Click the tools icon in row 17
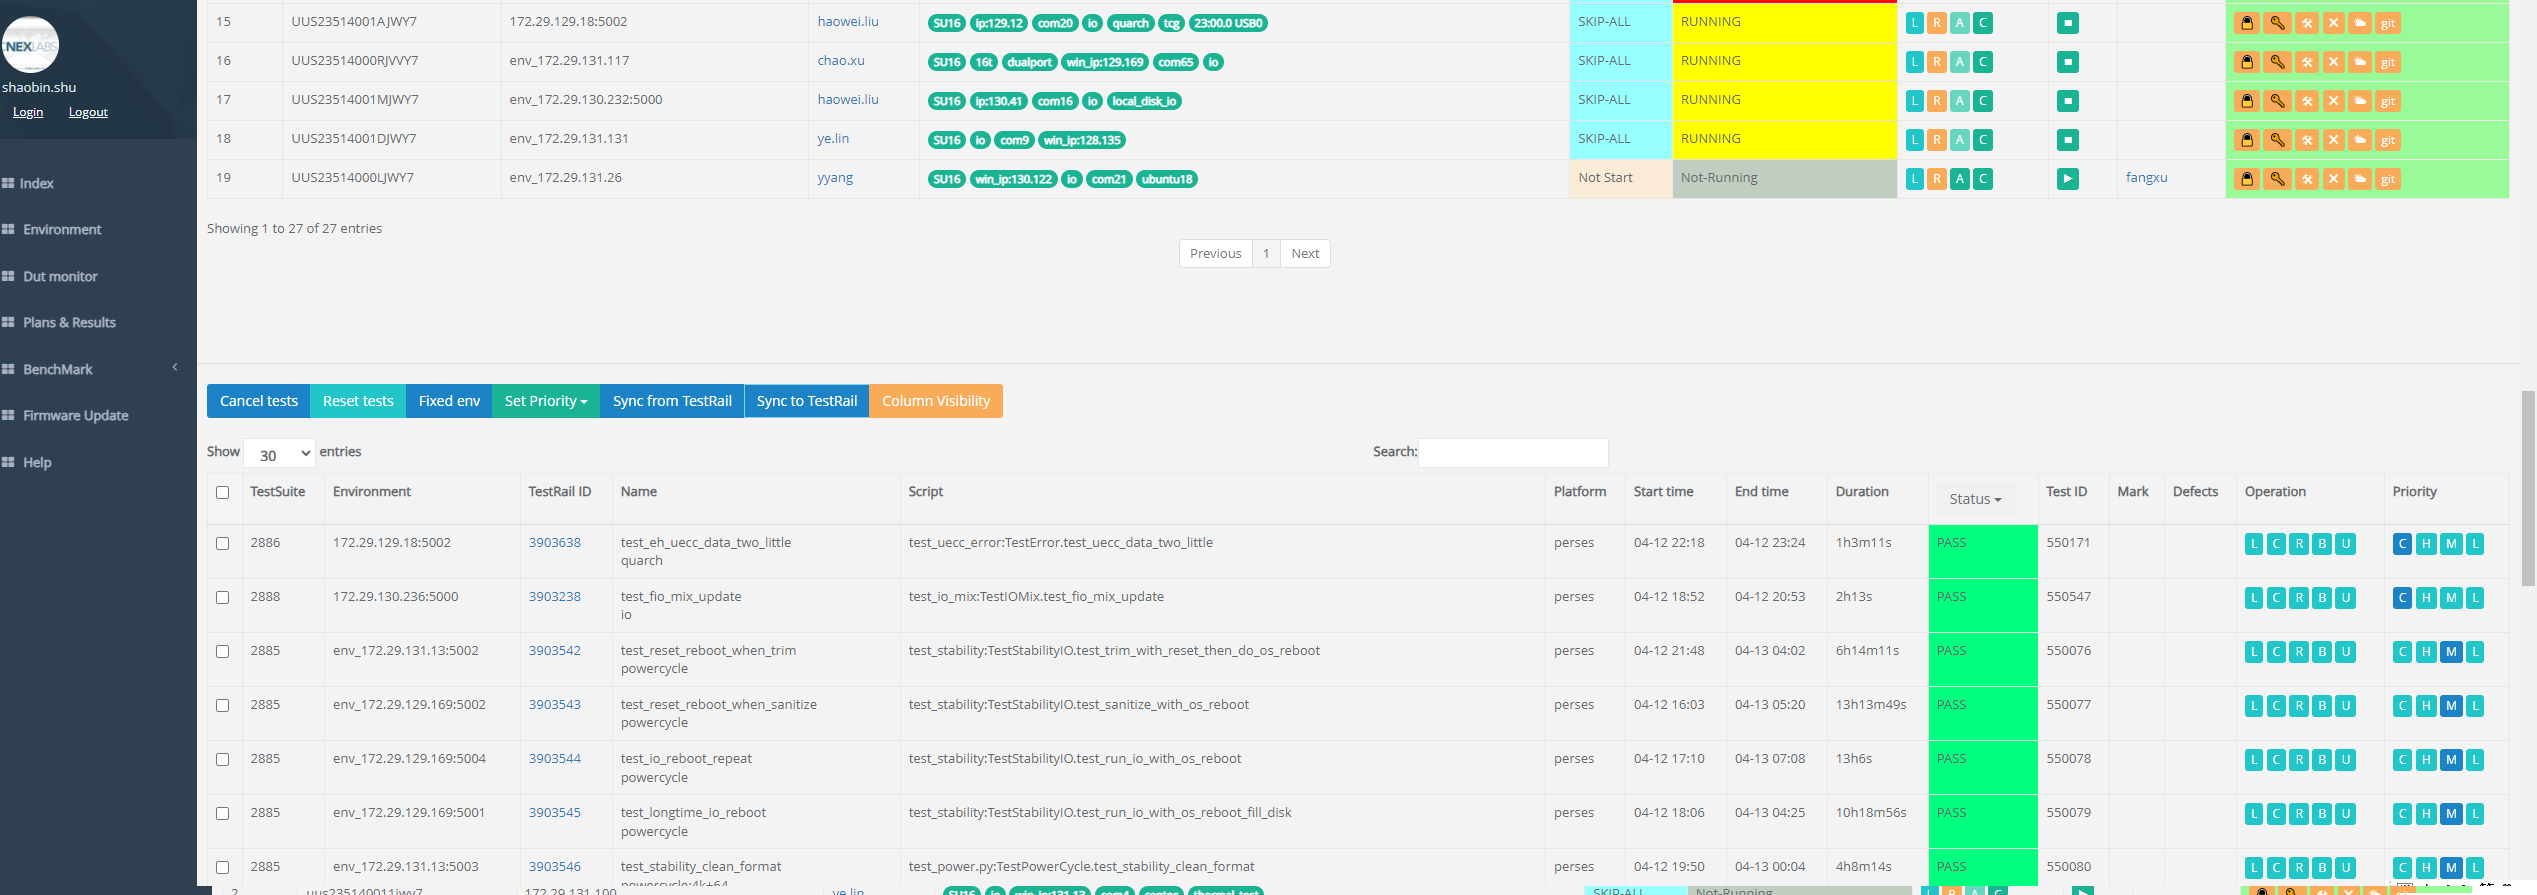 2307,101
